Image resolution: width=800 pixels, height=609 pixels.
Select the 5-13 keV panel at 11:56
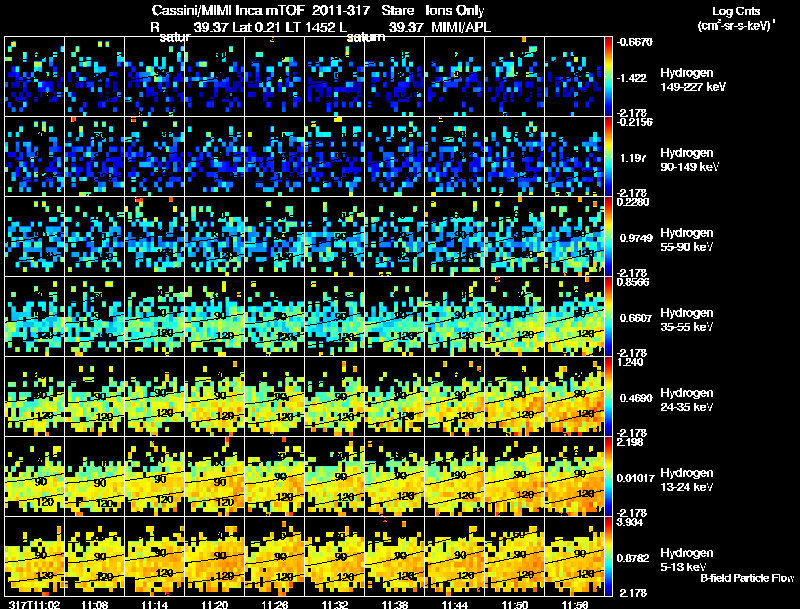pos(574,557)
